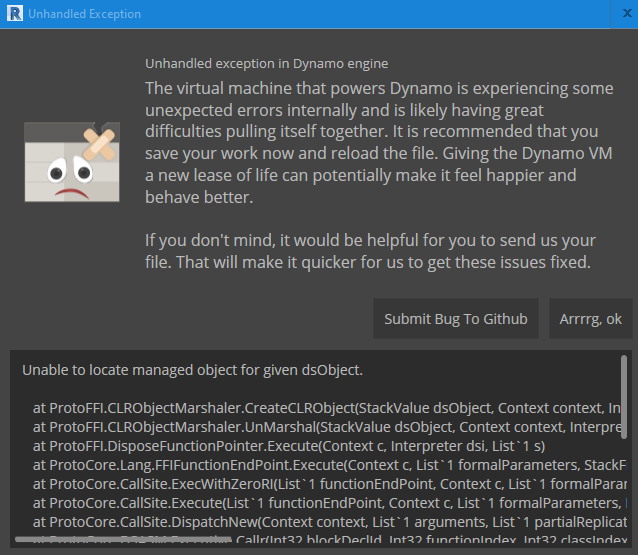The width and height of the screenshot is (638, 555).
Task: Click the DisposeFunctionPointer.Execute stack line
Action: pyautogui.click(x=289, y=446)
